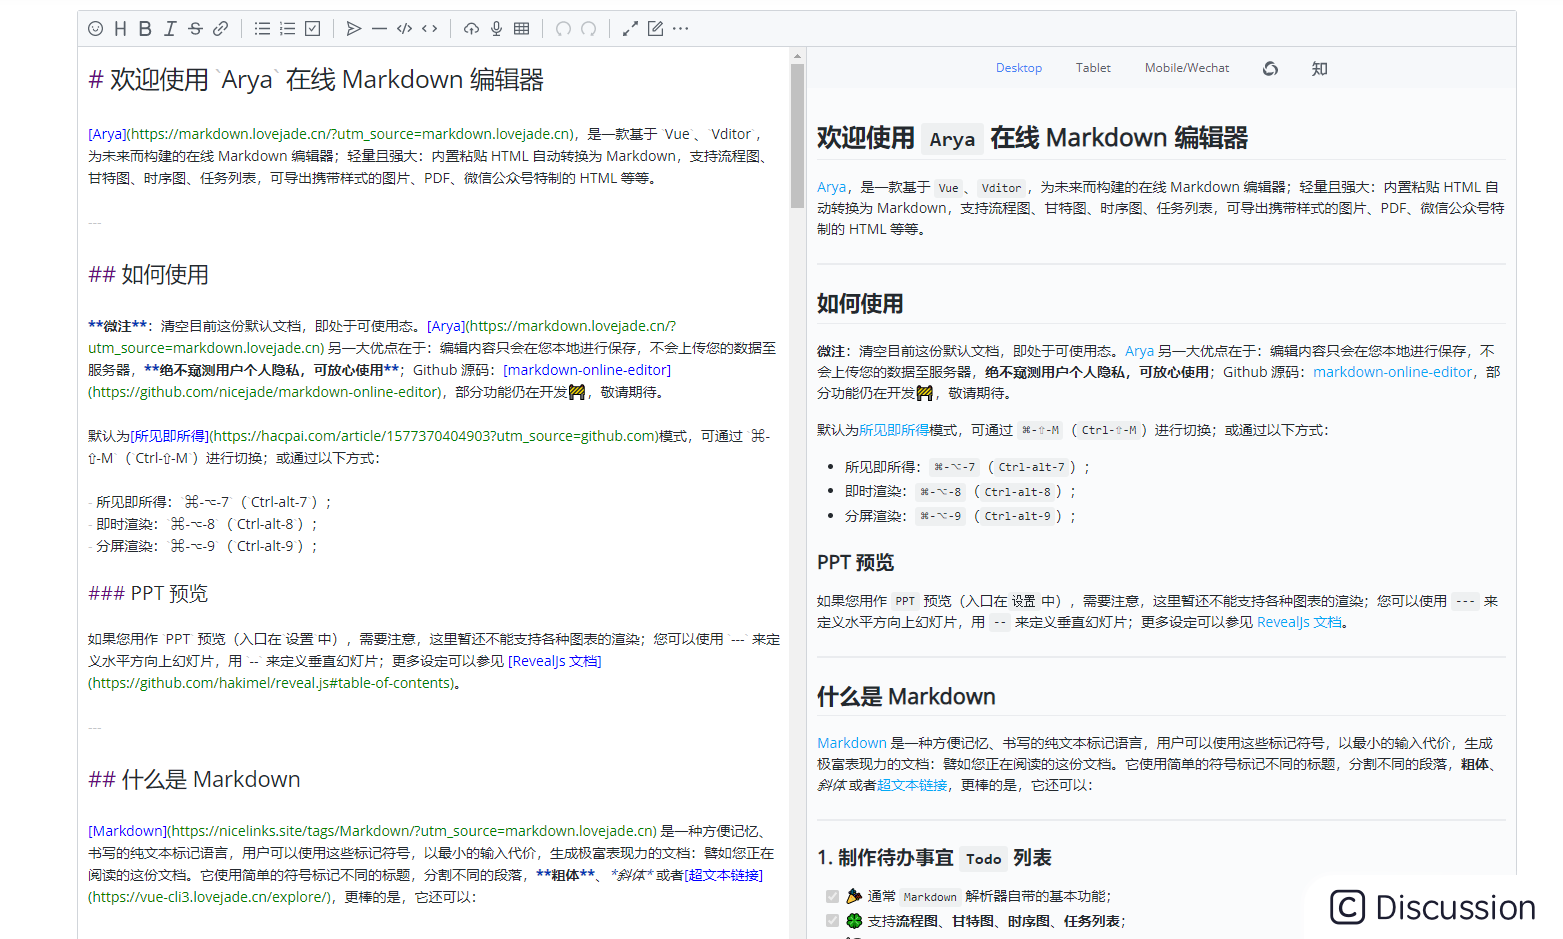Open the edit mode switcher
The height and width of the screenshot is (939, 1563).
pos(655,29)
